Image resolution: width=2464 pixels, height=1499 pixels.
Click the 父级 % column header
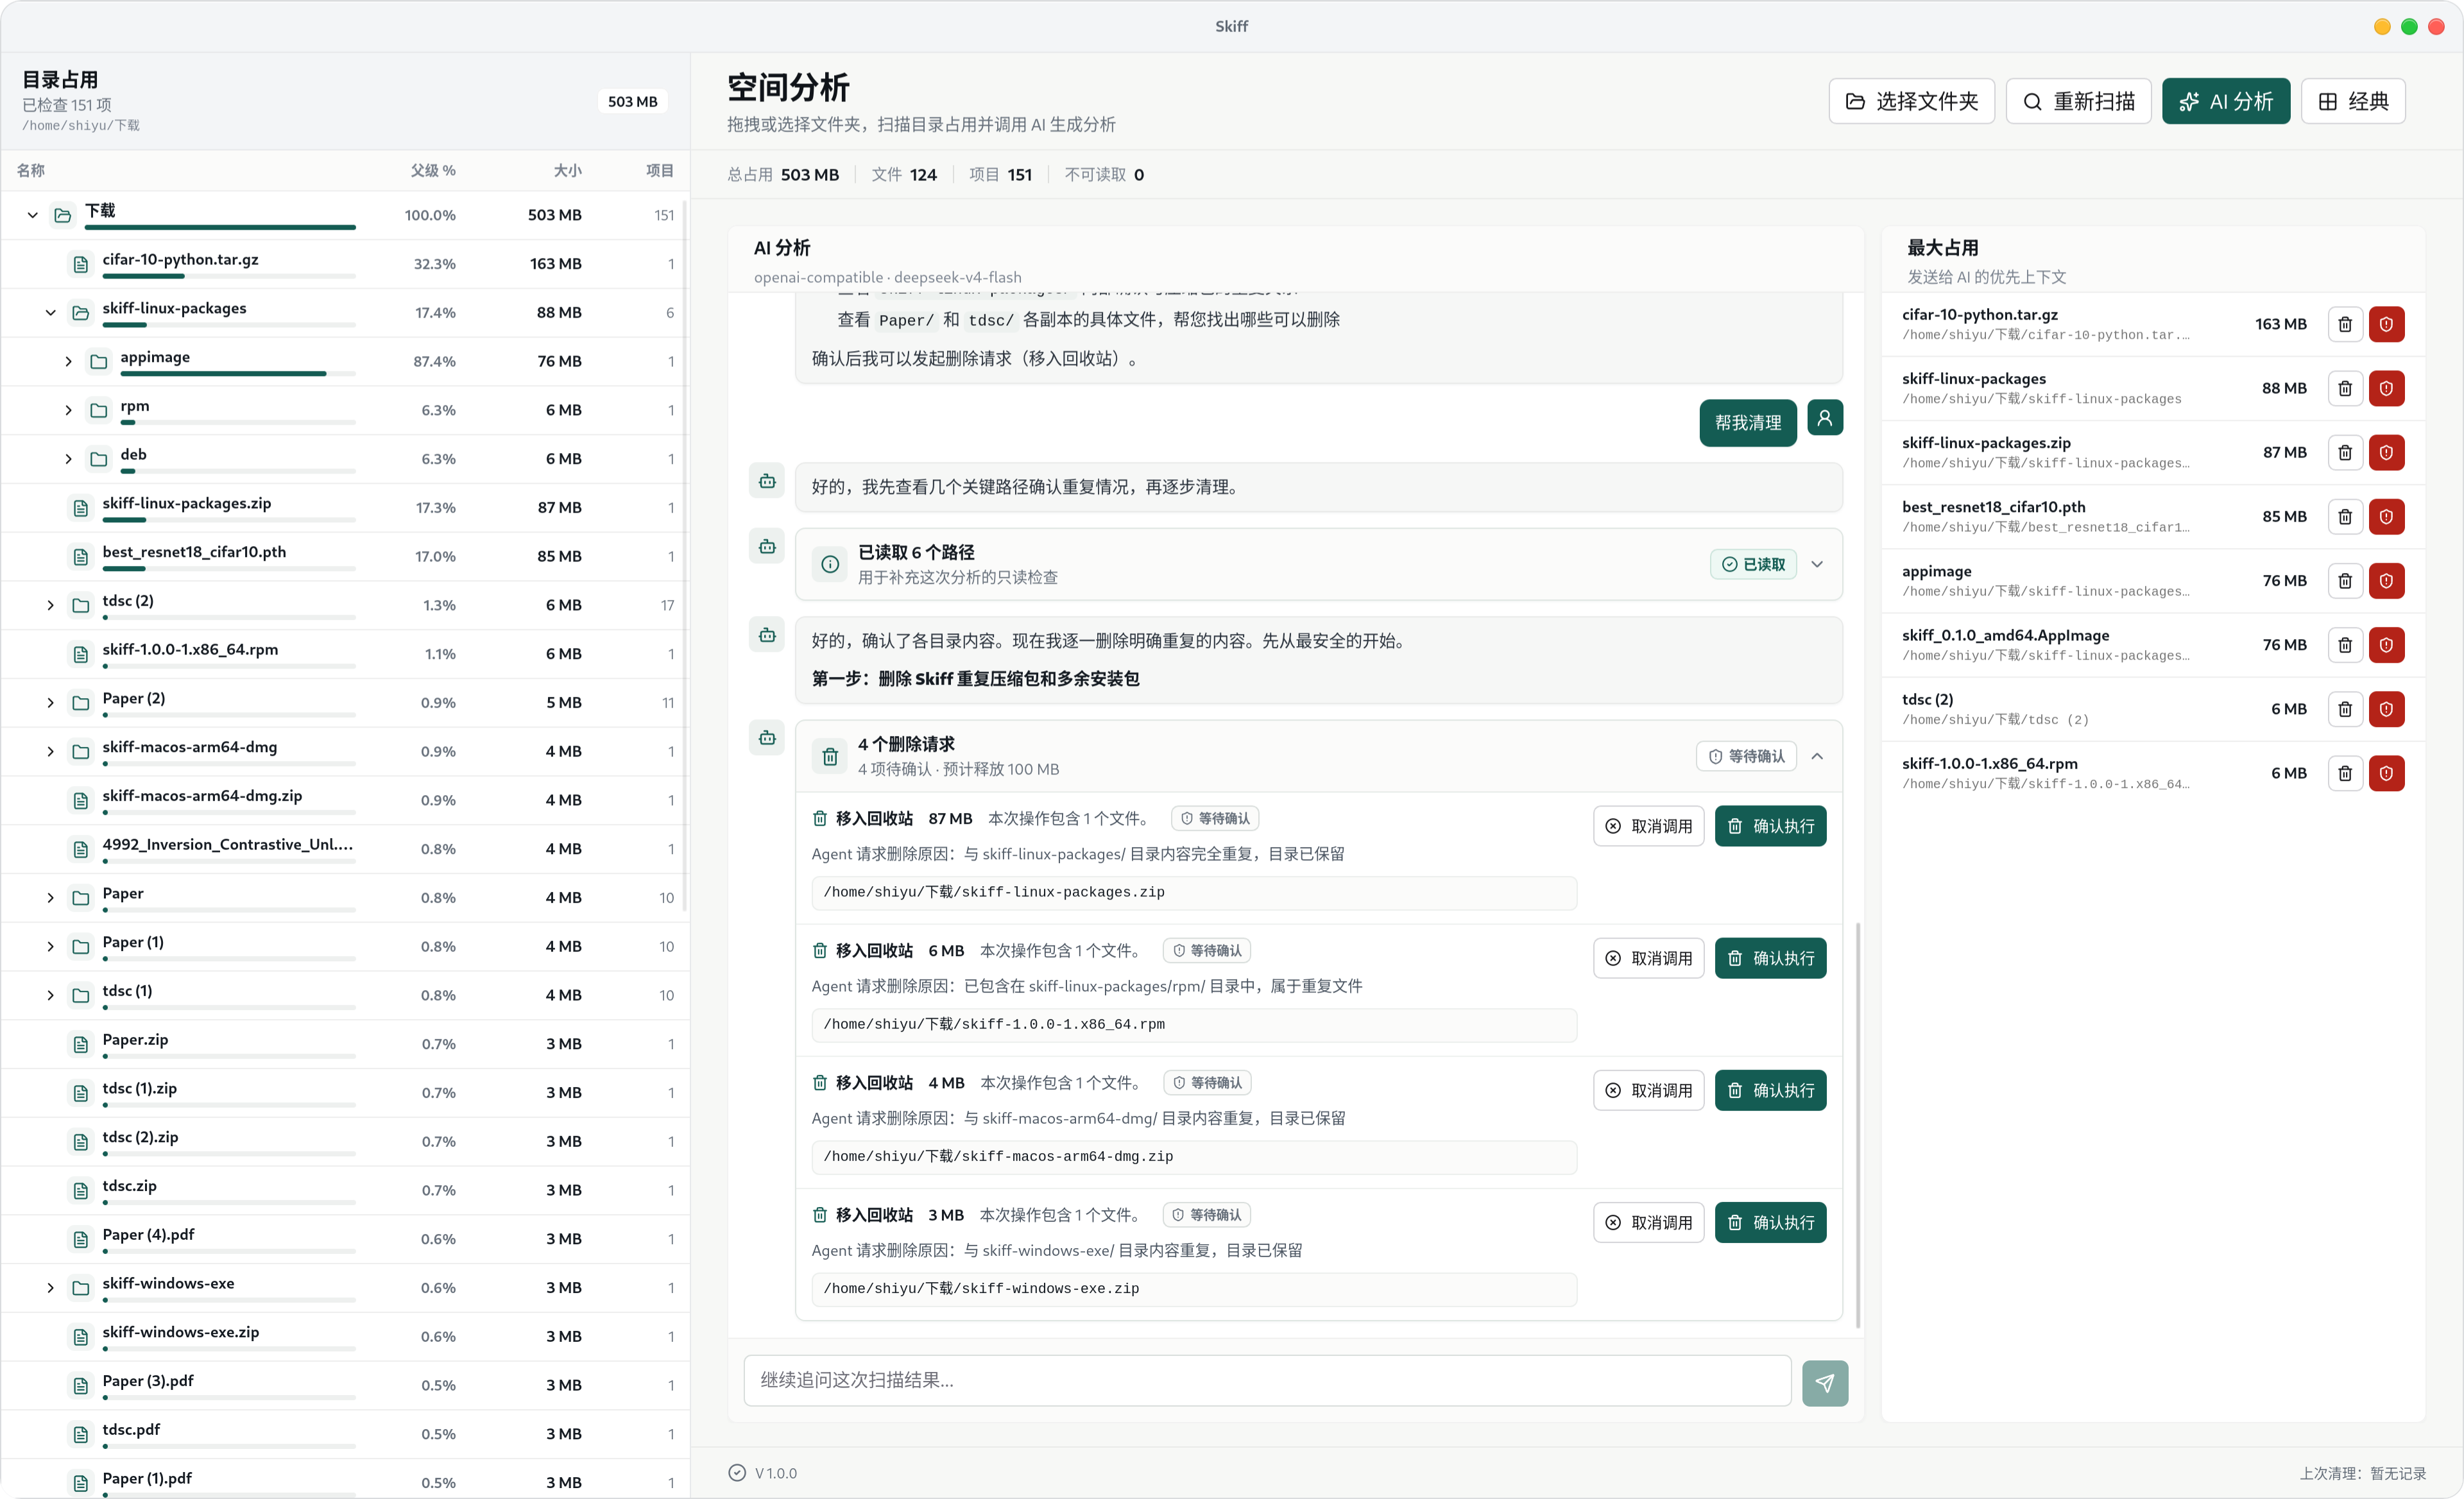(x=433, y=170)
